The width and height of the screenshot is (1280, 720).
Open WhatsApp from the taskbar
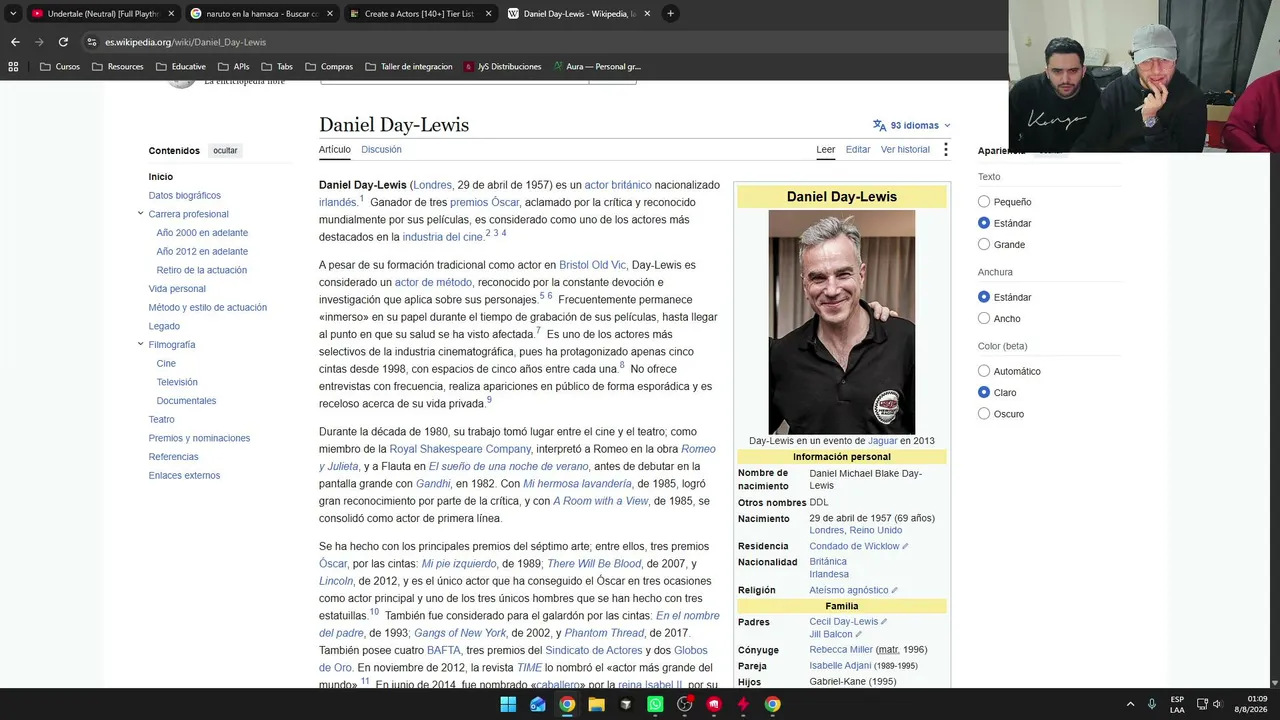(x=655, y=704)
